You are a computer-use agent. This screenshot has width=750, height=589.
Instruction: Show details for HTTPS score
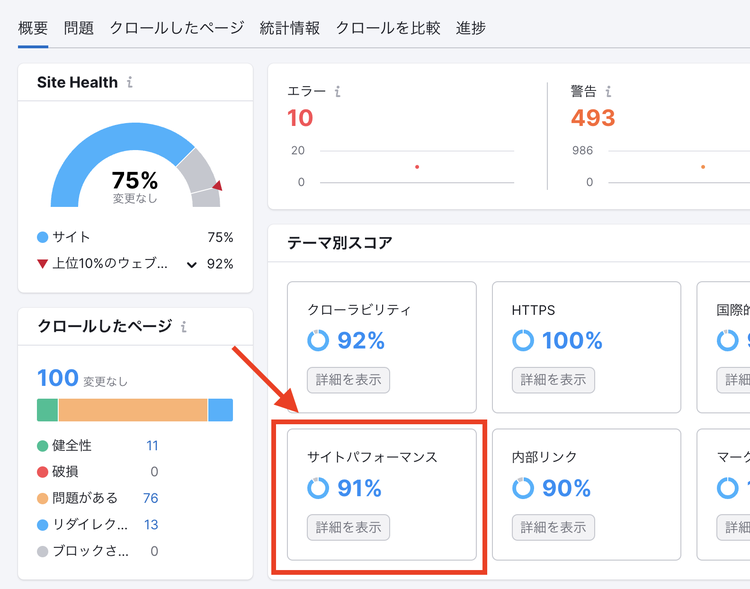tap(553, 380)
